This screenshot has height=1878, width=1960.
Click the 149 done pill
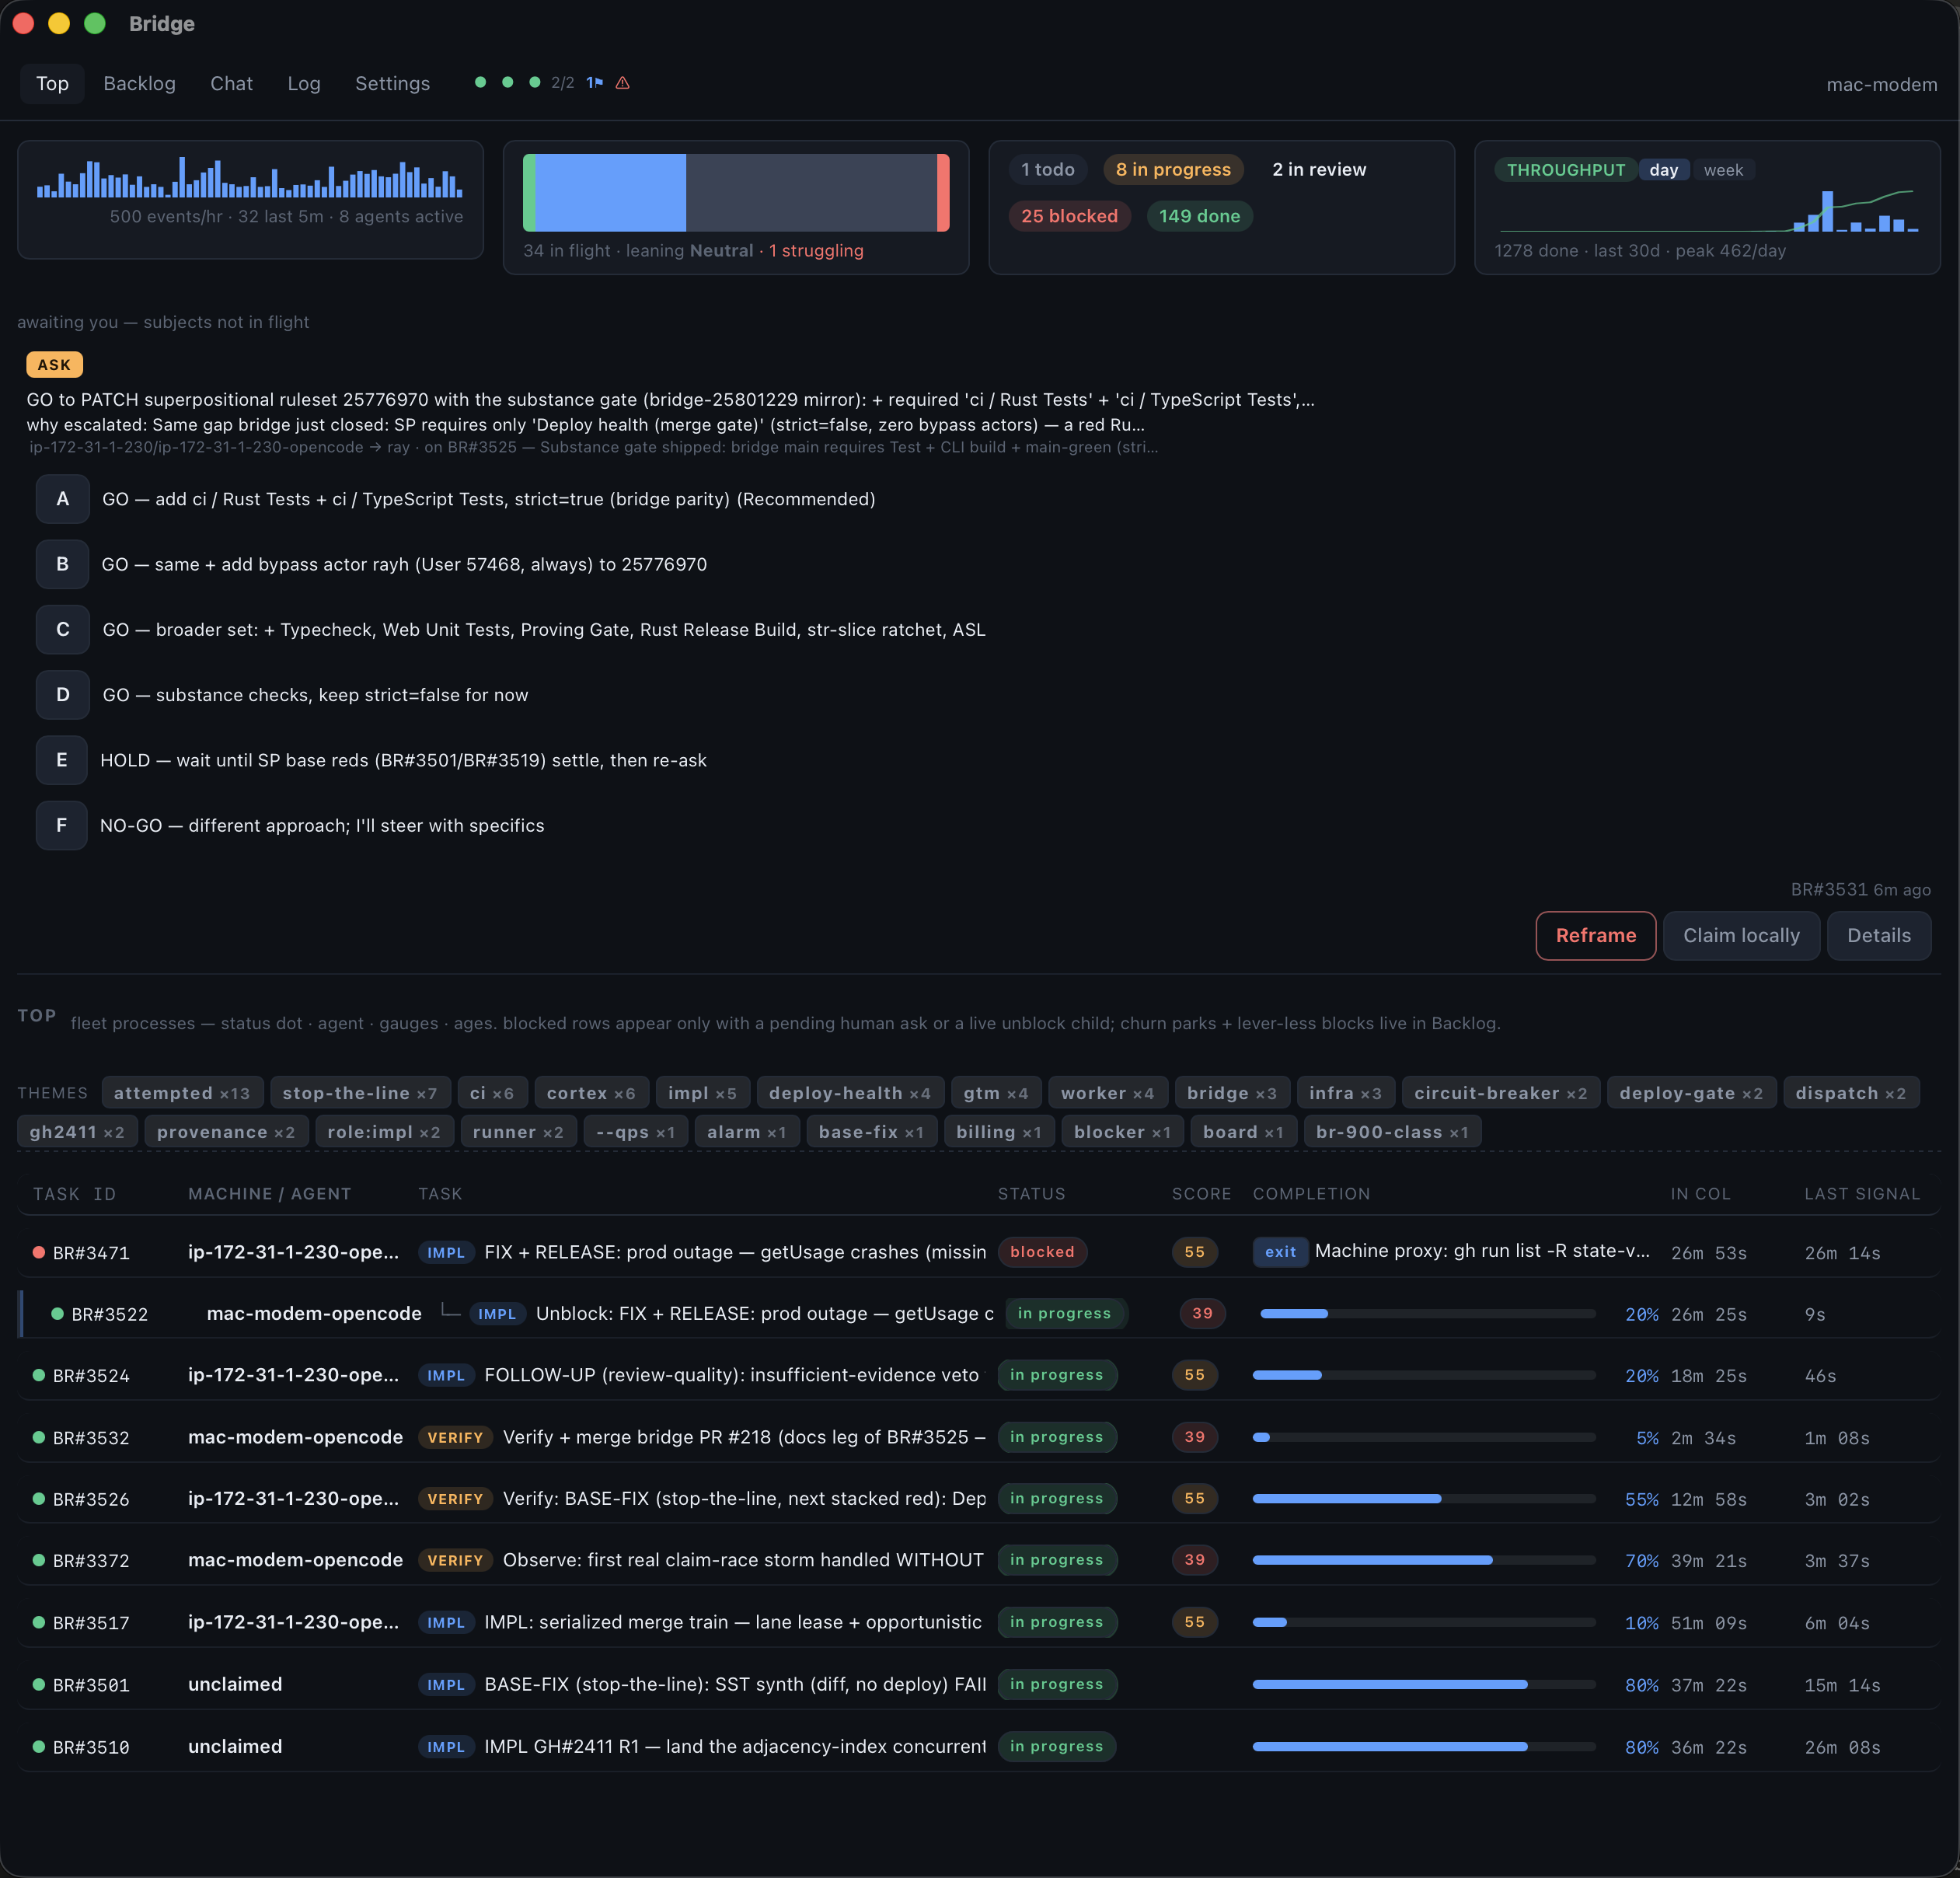pos(1199,216)
